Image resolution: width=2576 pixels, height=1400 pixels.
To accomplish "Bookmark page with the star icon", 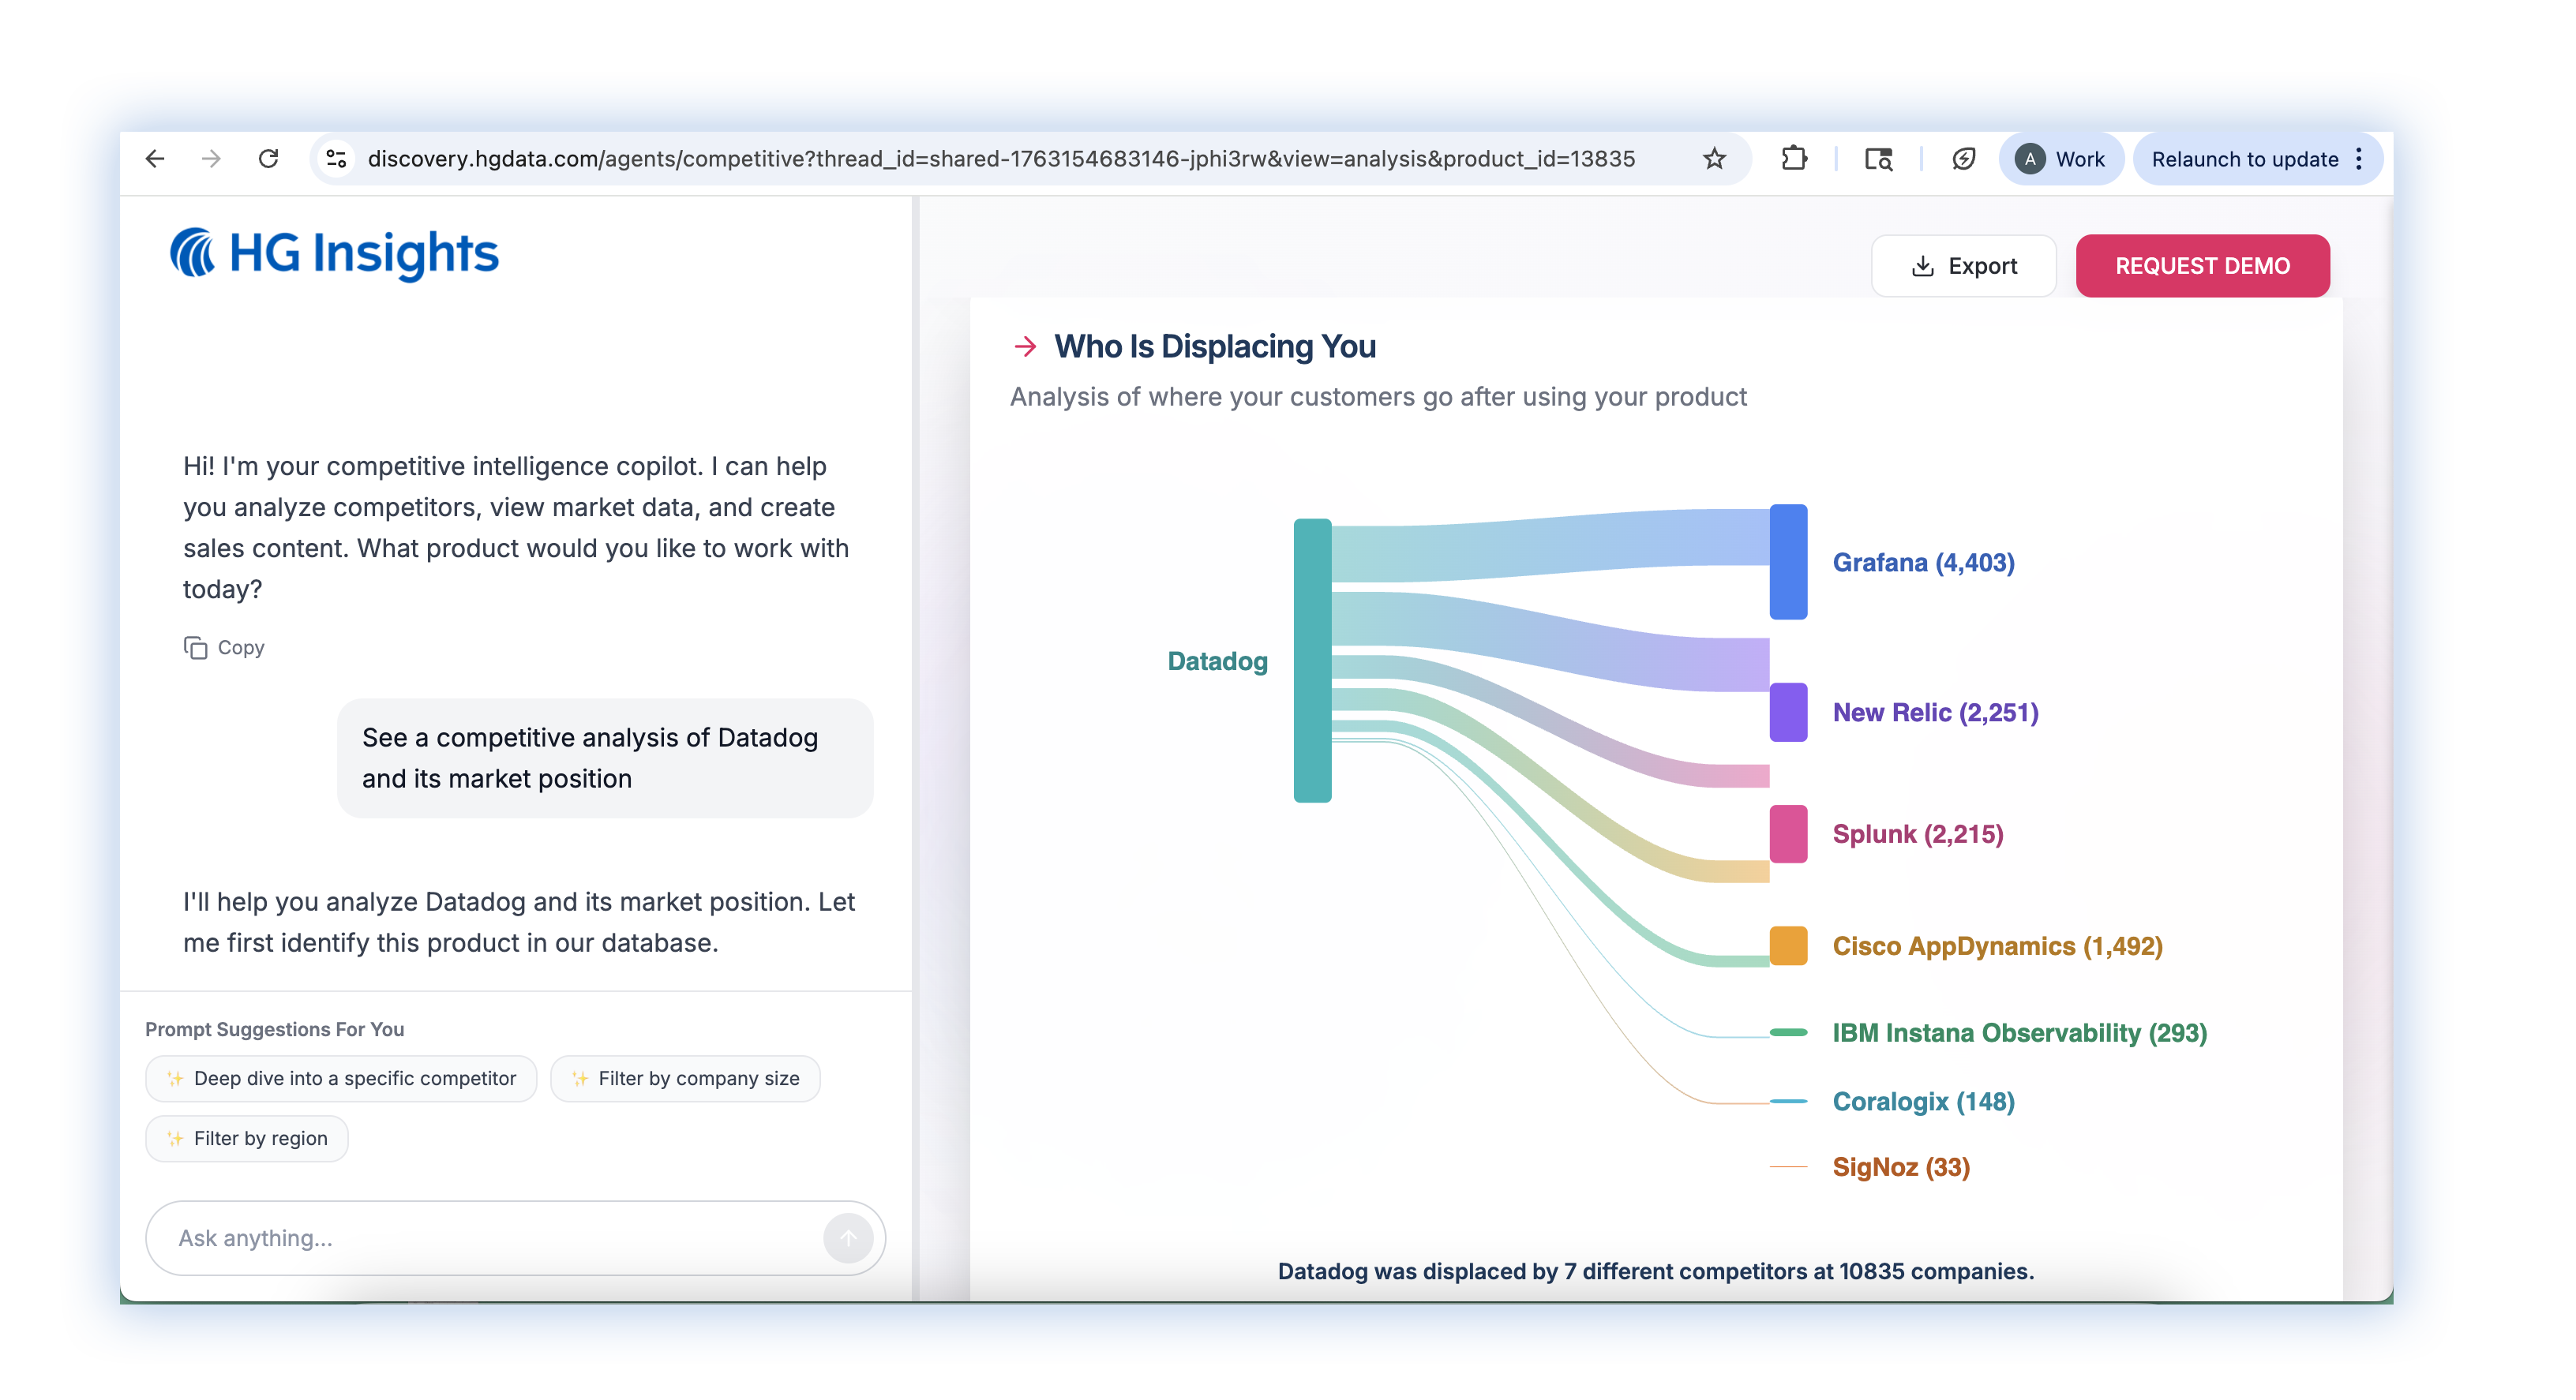I will (1715, 159).
